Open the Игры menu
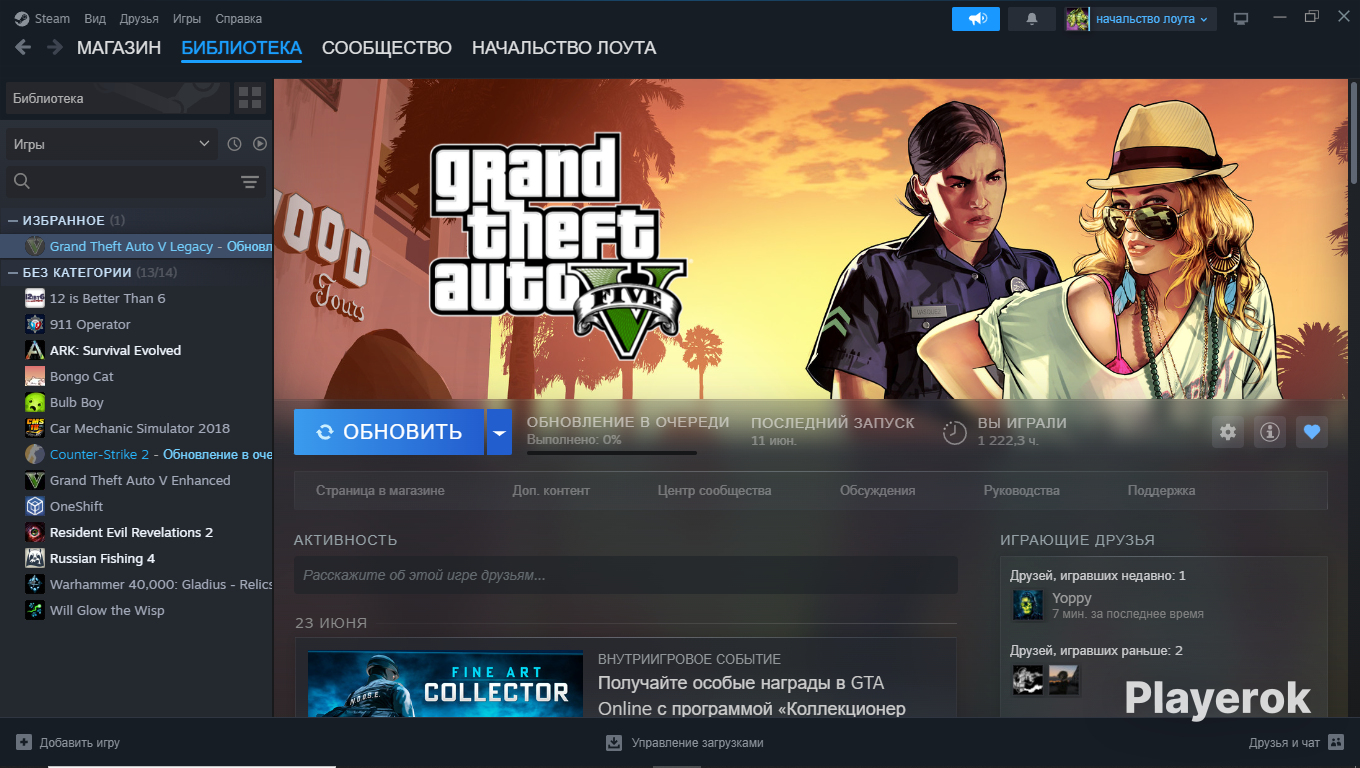This screenshot has width=1360, height=768. coord(187,18)
